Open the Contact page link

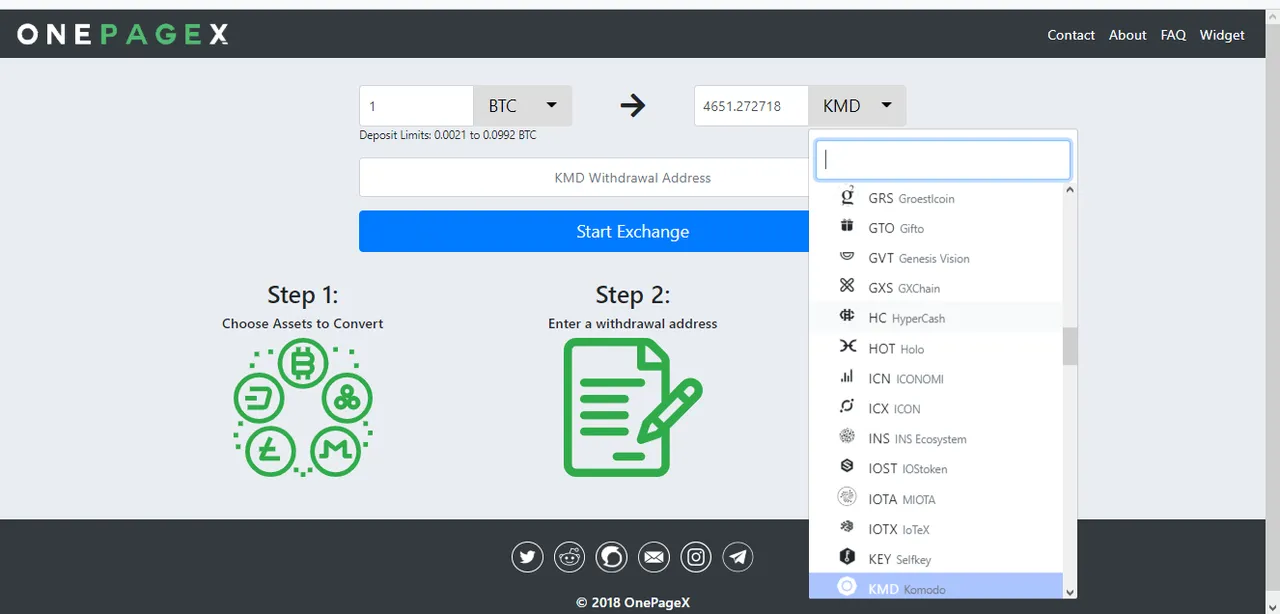pyautogui.click(x=1071, y=35)
